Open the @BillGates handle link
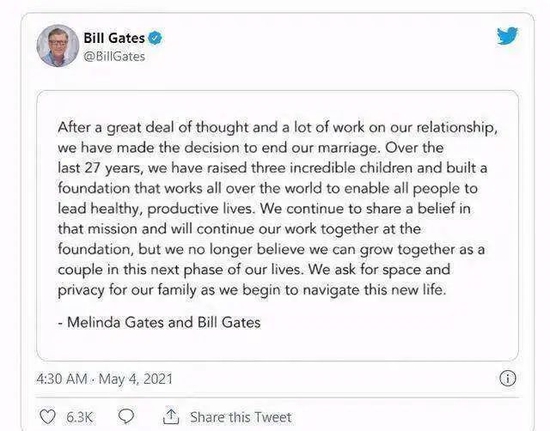Image resolution: width=550 pixels, height=431 pixels. pos(114,56)
